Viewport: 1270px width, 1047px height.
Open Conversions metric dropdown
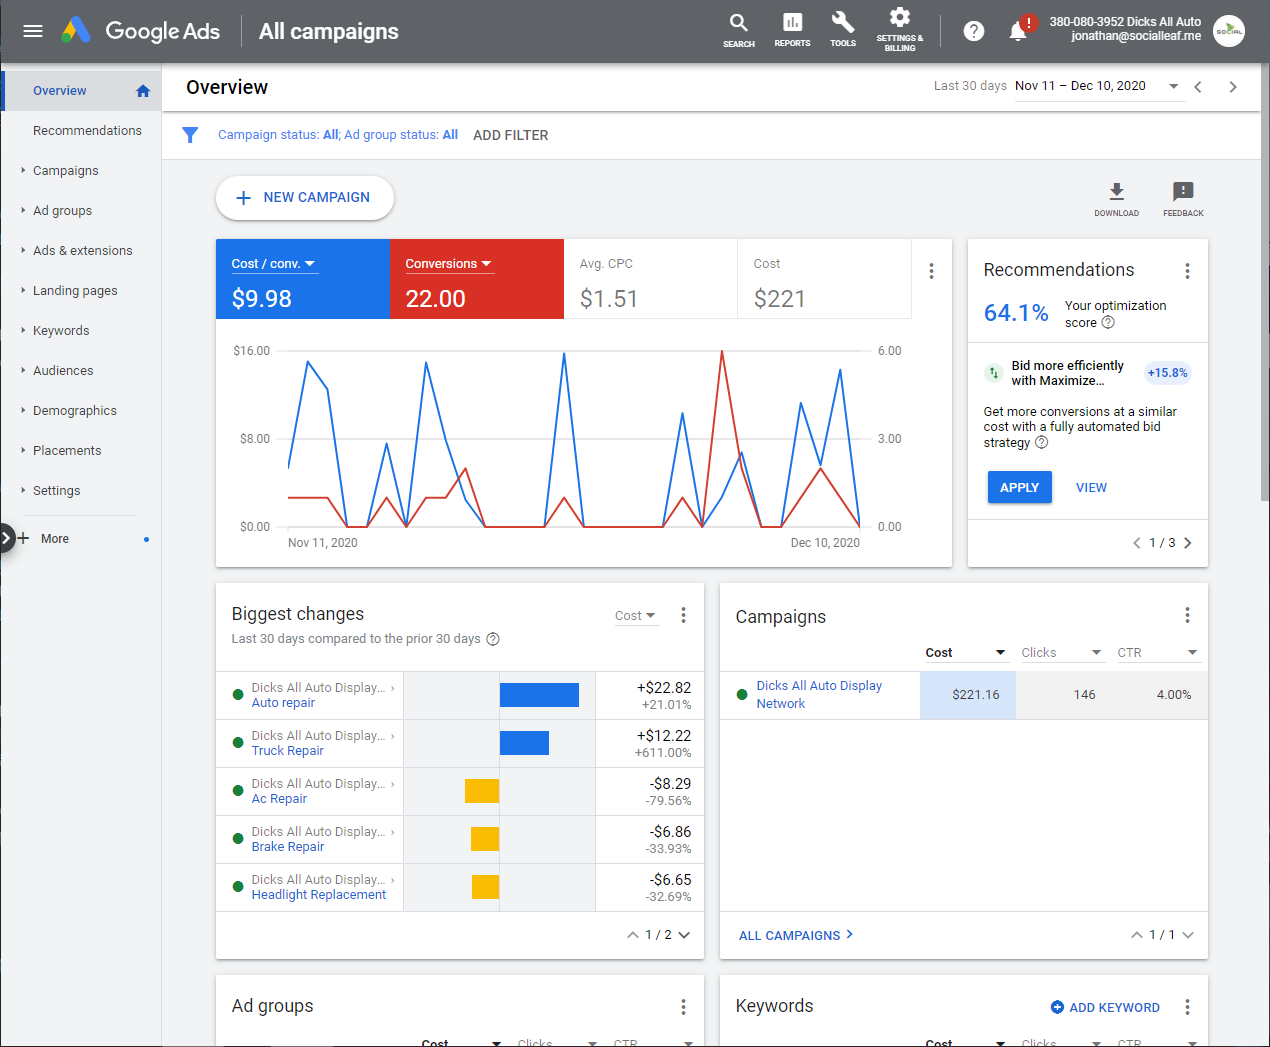tap(448, 264)
